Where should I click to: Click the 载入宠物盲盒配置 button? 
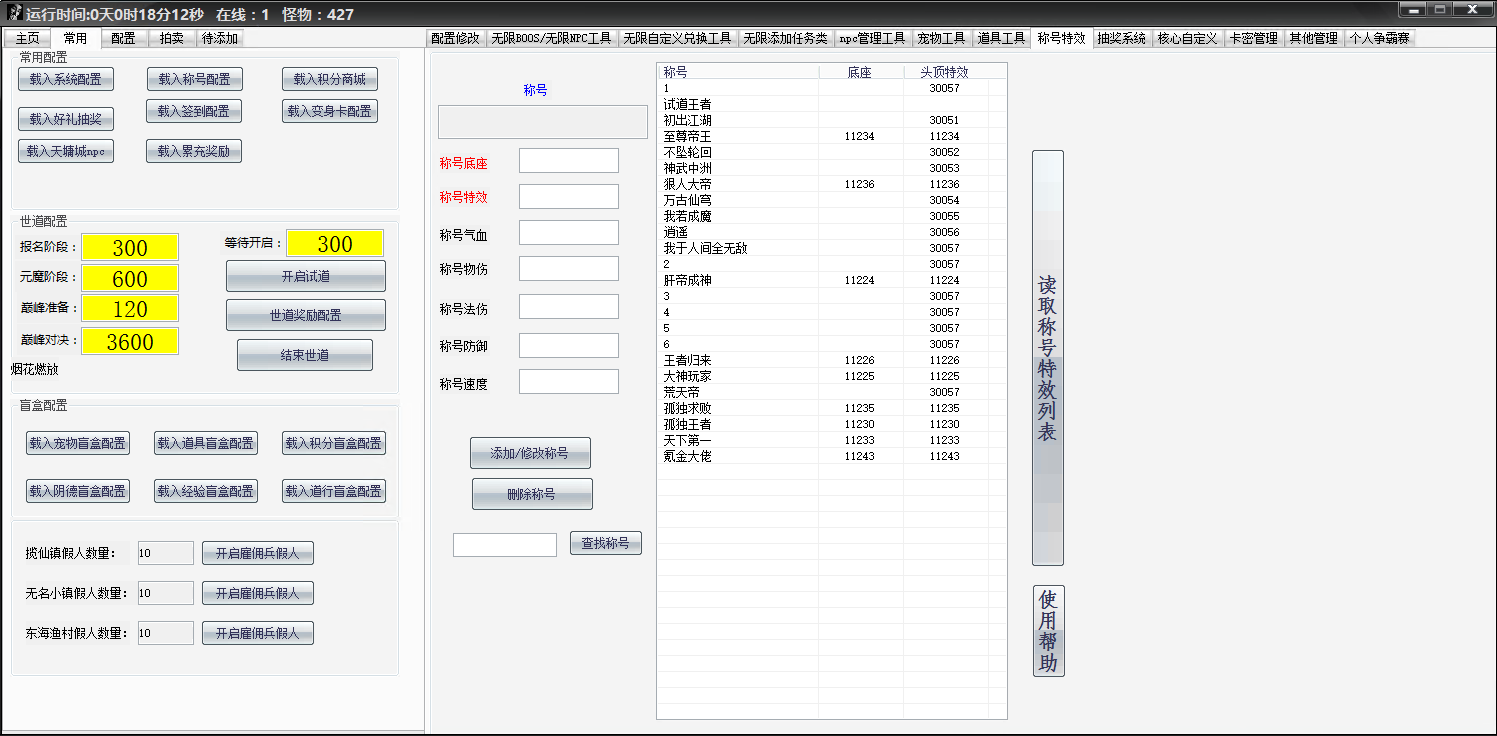click(78, 443)
